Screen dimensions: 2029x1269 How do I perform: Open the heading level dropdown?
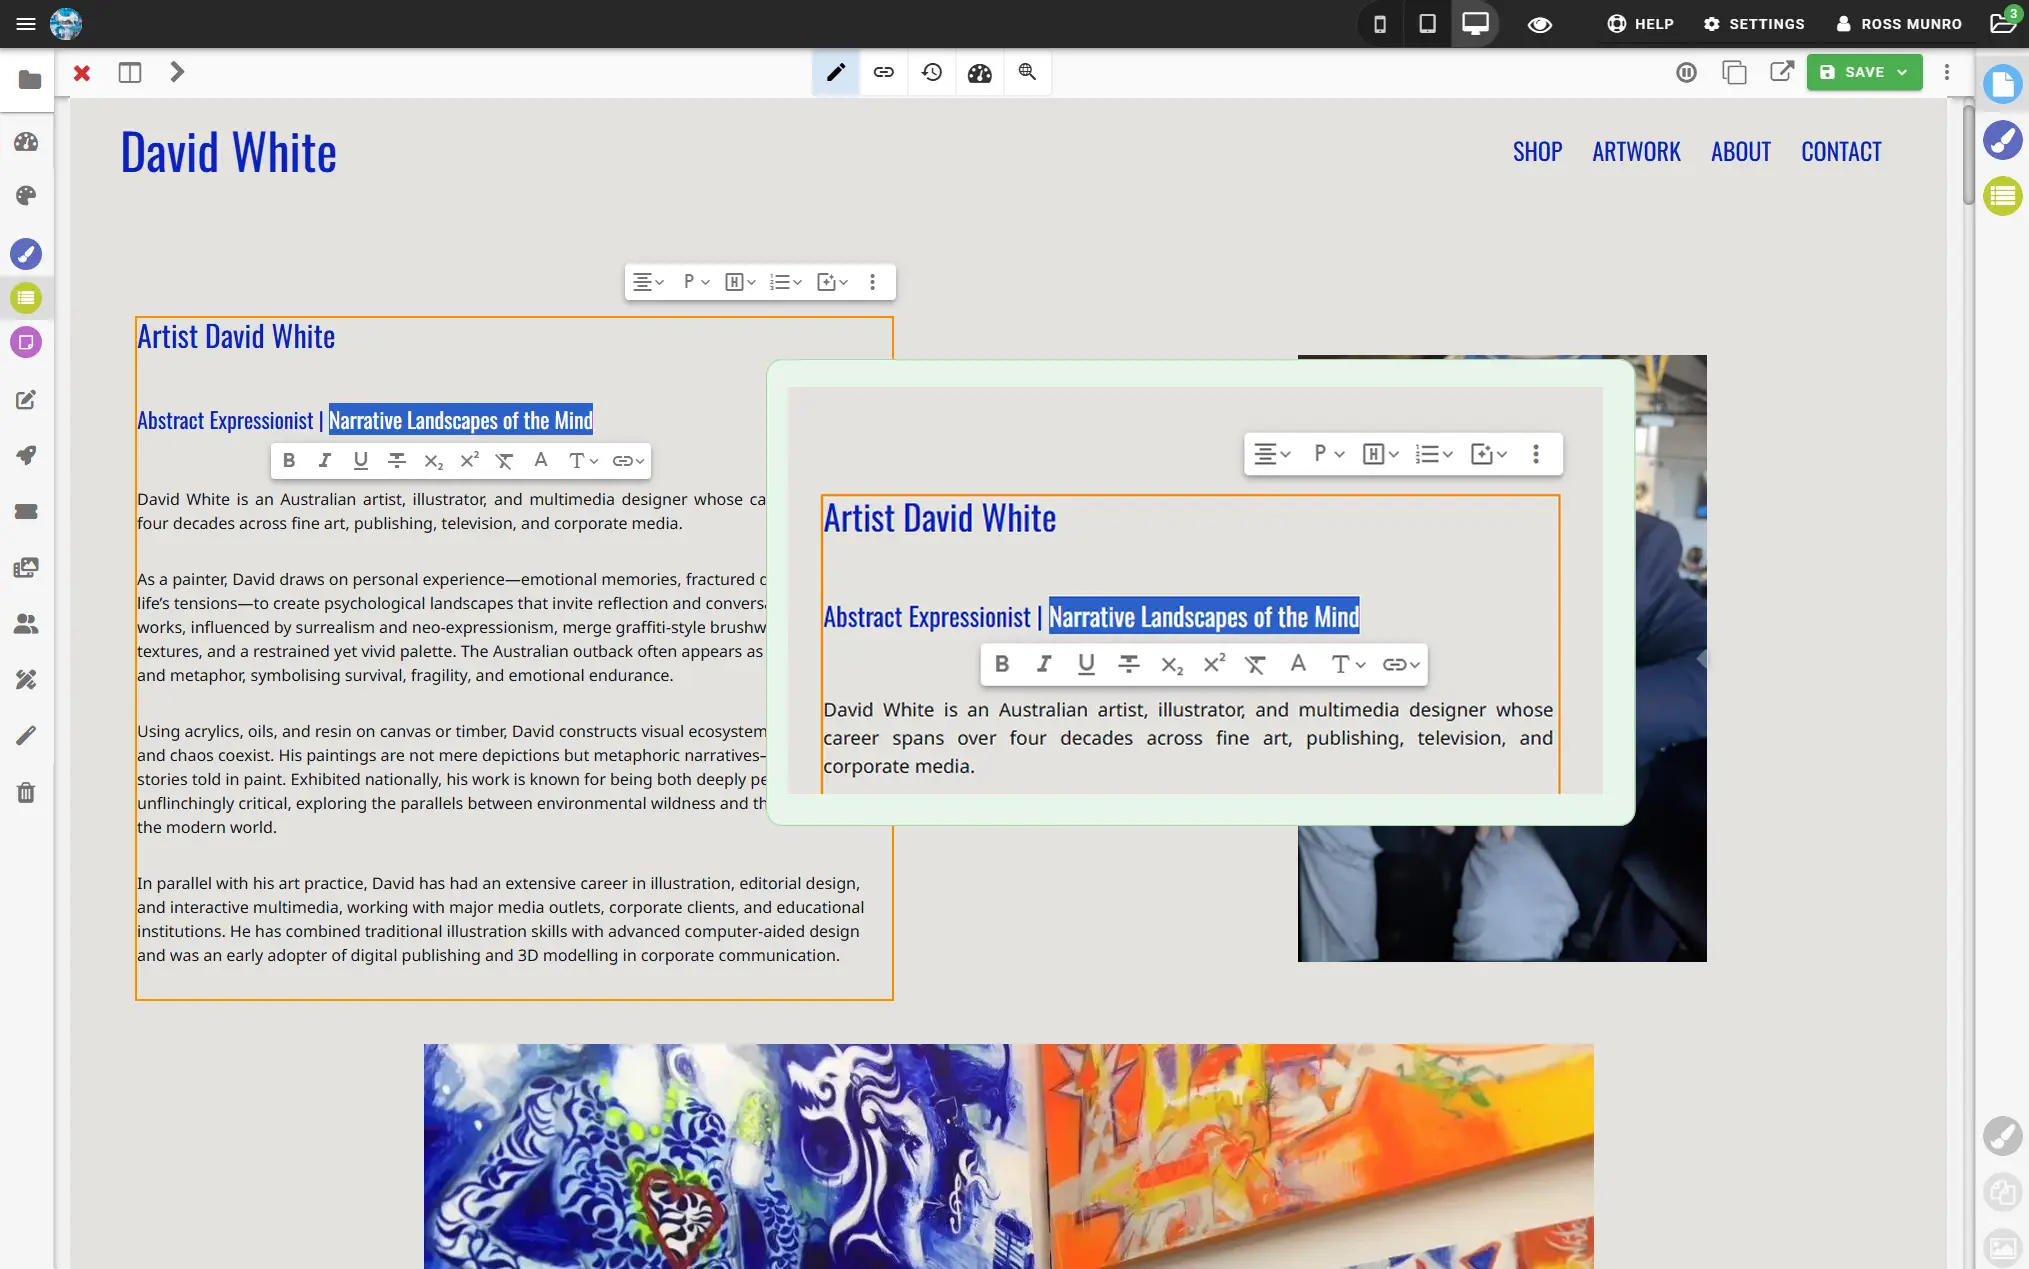click(x=739, y=281)
